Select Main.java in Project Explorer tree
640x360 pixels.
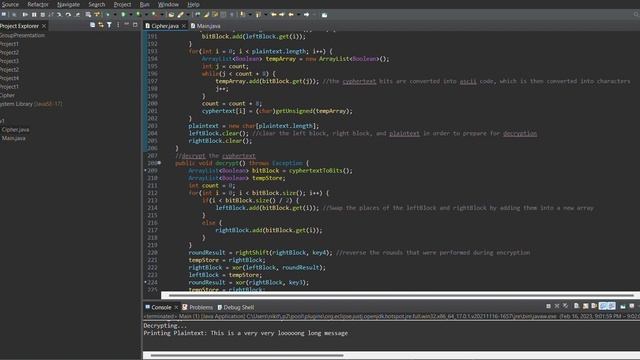[x=13, y=138]
